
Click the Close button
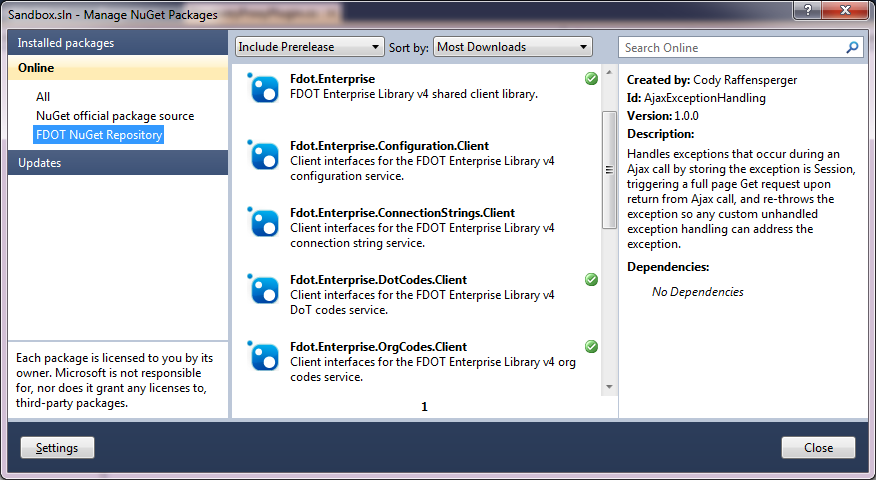pos(818,448)
